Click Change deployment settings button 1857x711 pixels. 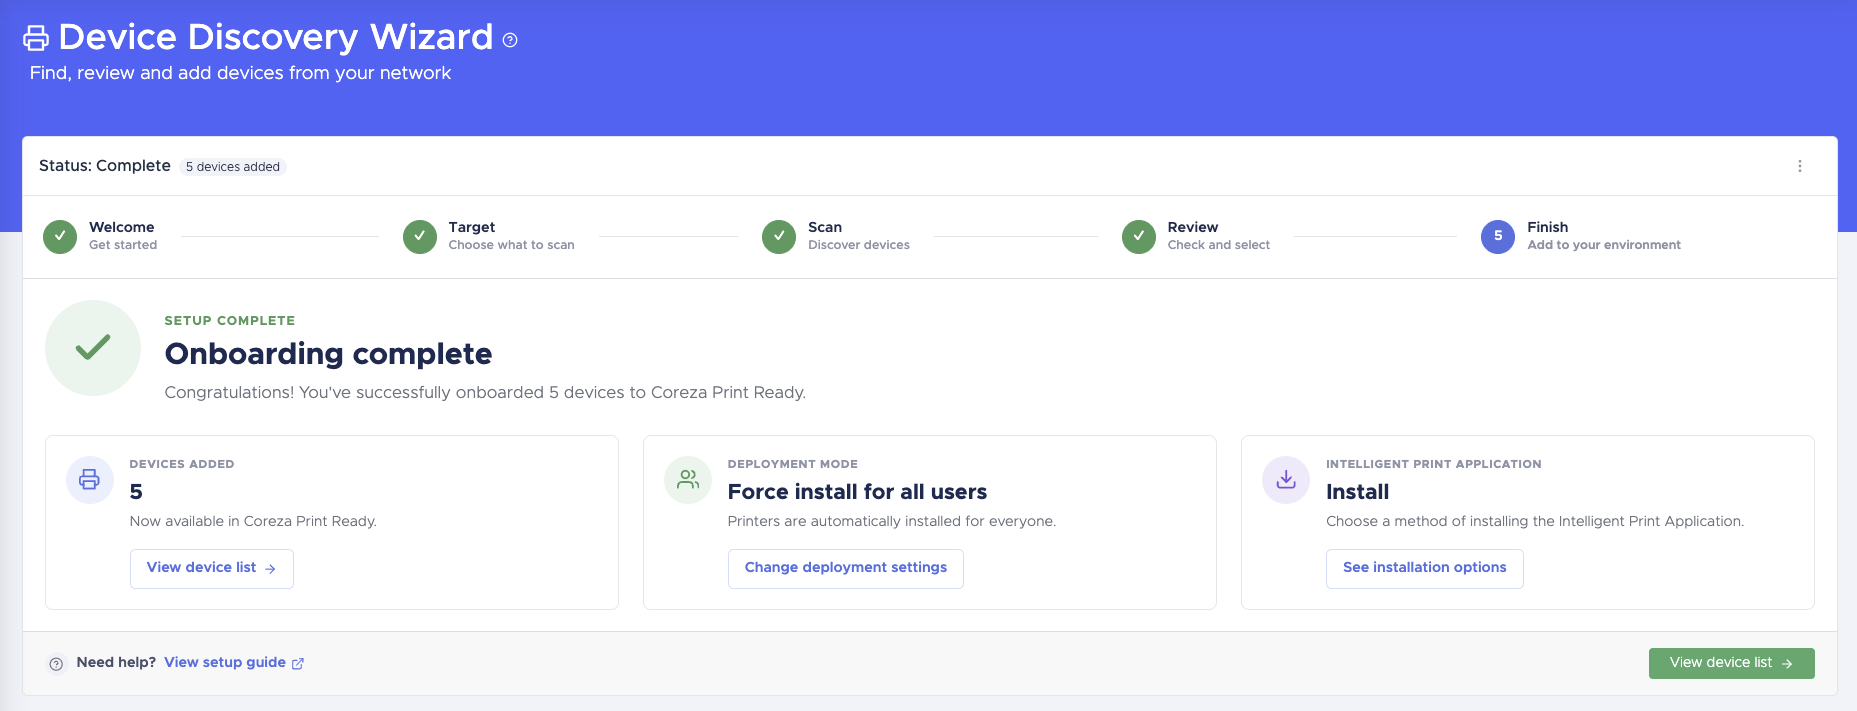coord(846,568)
